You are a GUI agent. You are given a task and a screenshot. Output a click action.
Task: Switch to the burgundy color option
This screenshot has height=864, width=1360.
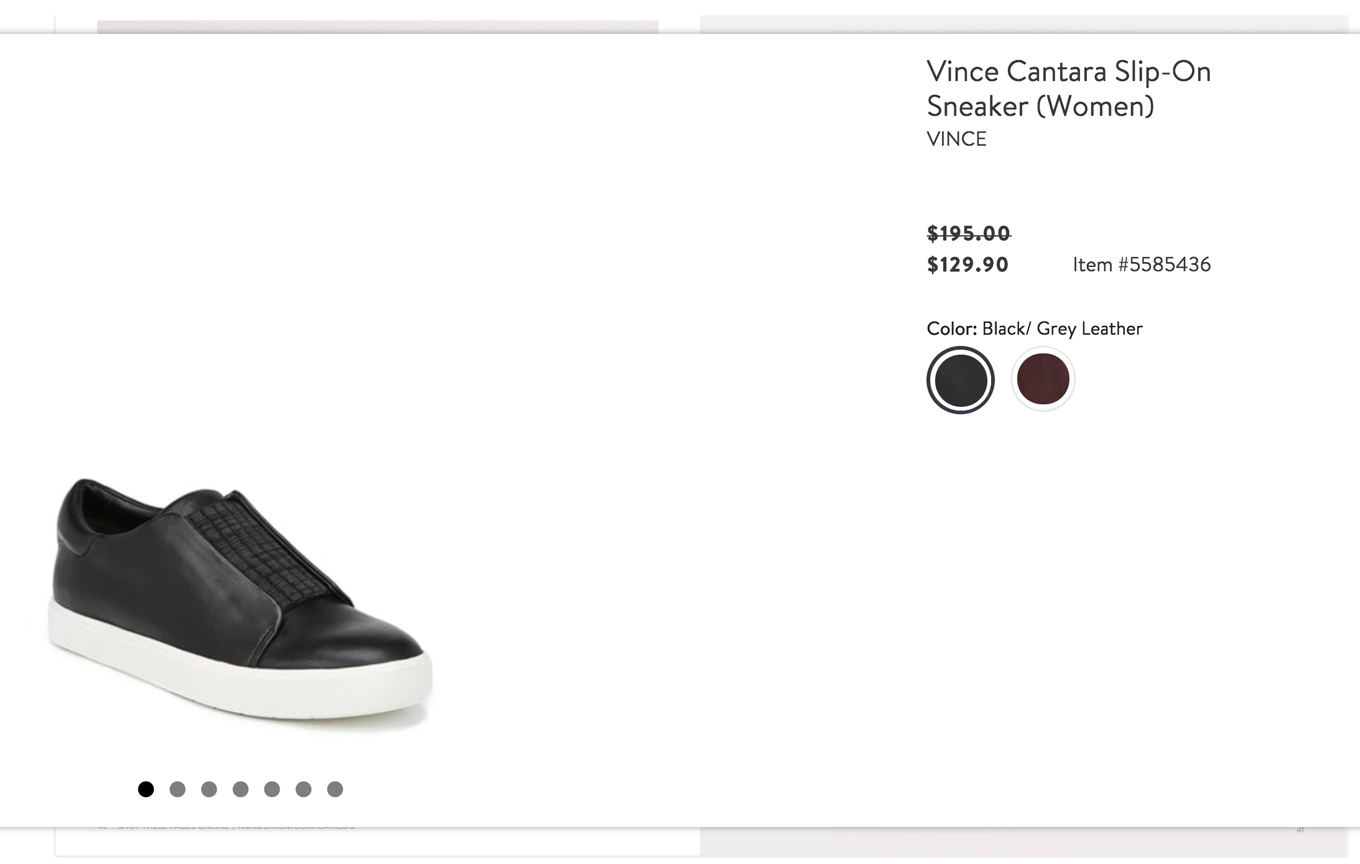(x=1043, y=379)
